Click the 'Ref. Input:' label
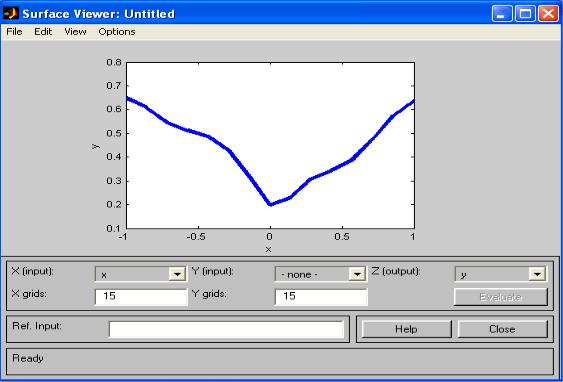This screenshot has width=563, height=382. pos(37,326)
